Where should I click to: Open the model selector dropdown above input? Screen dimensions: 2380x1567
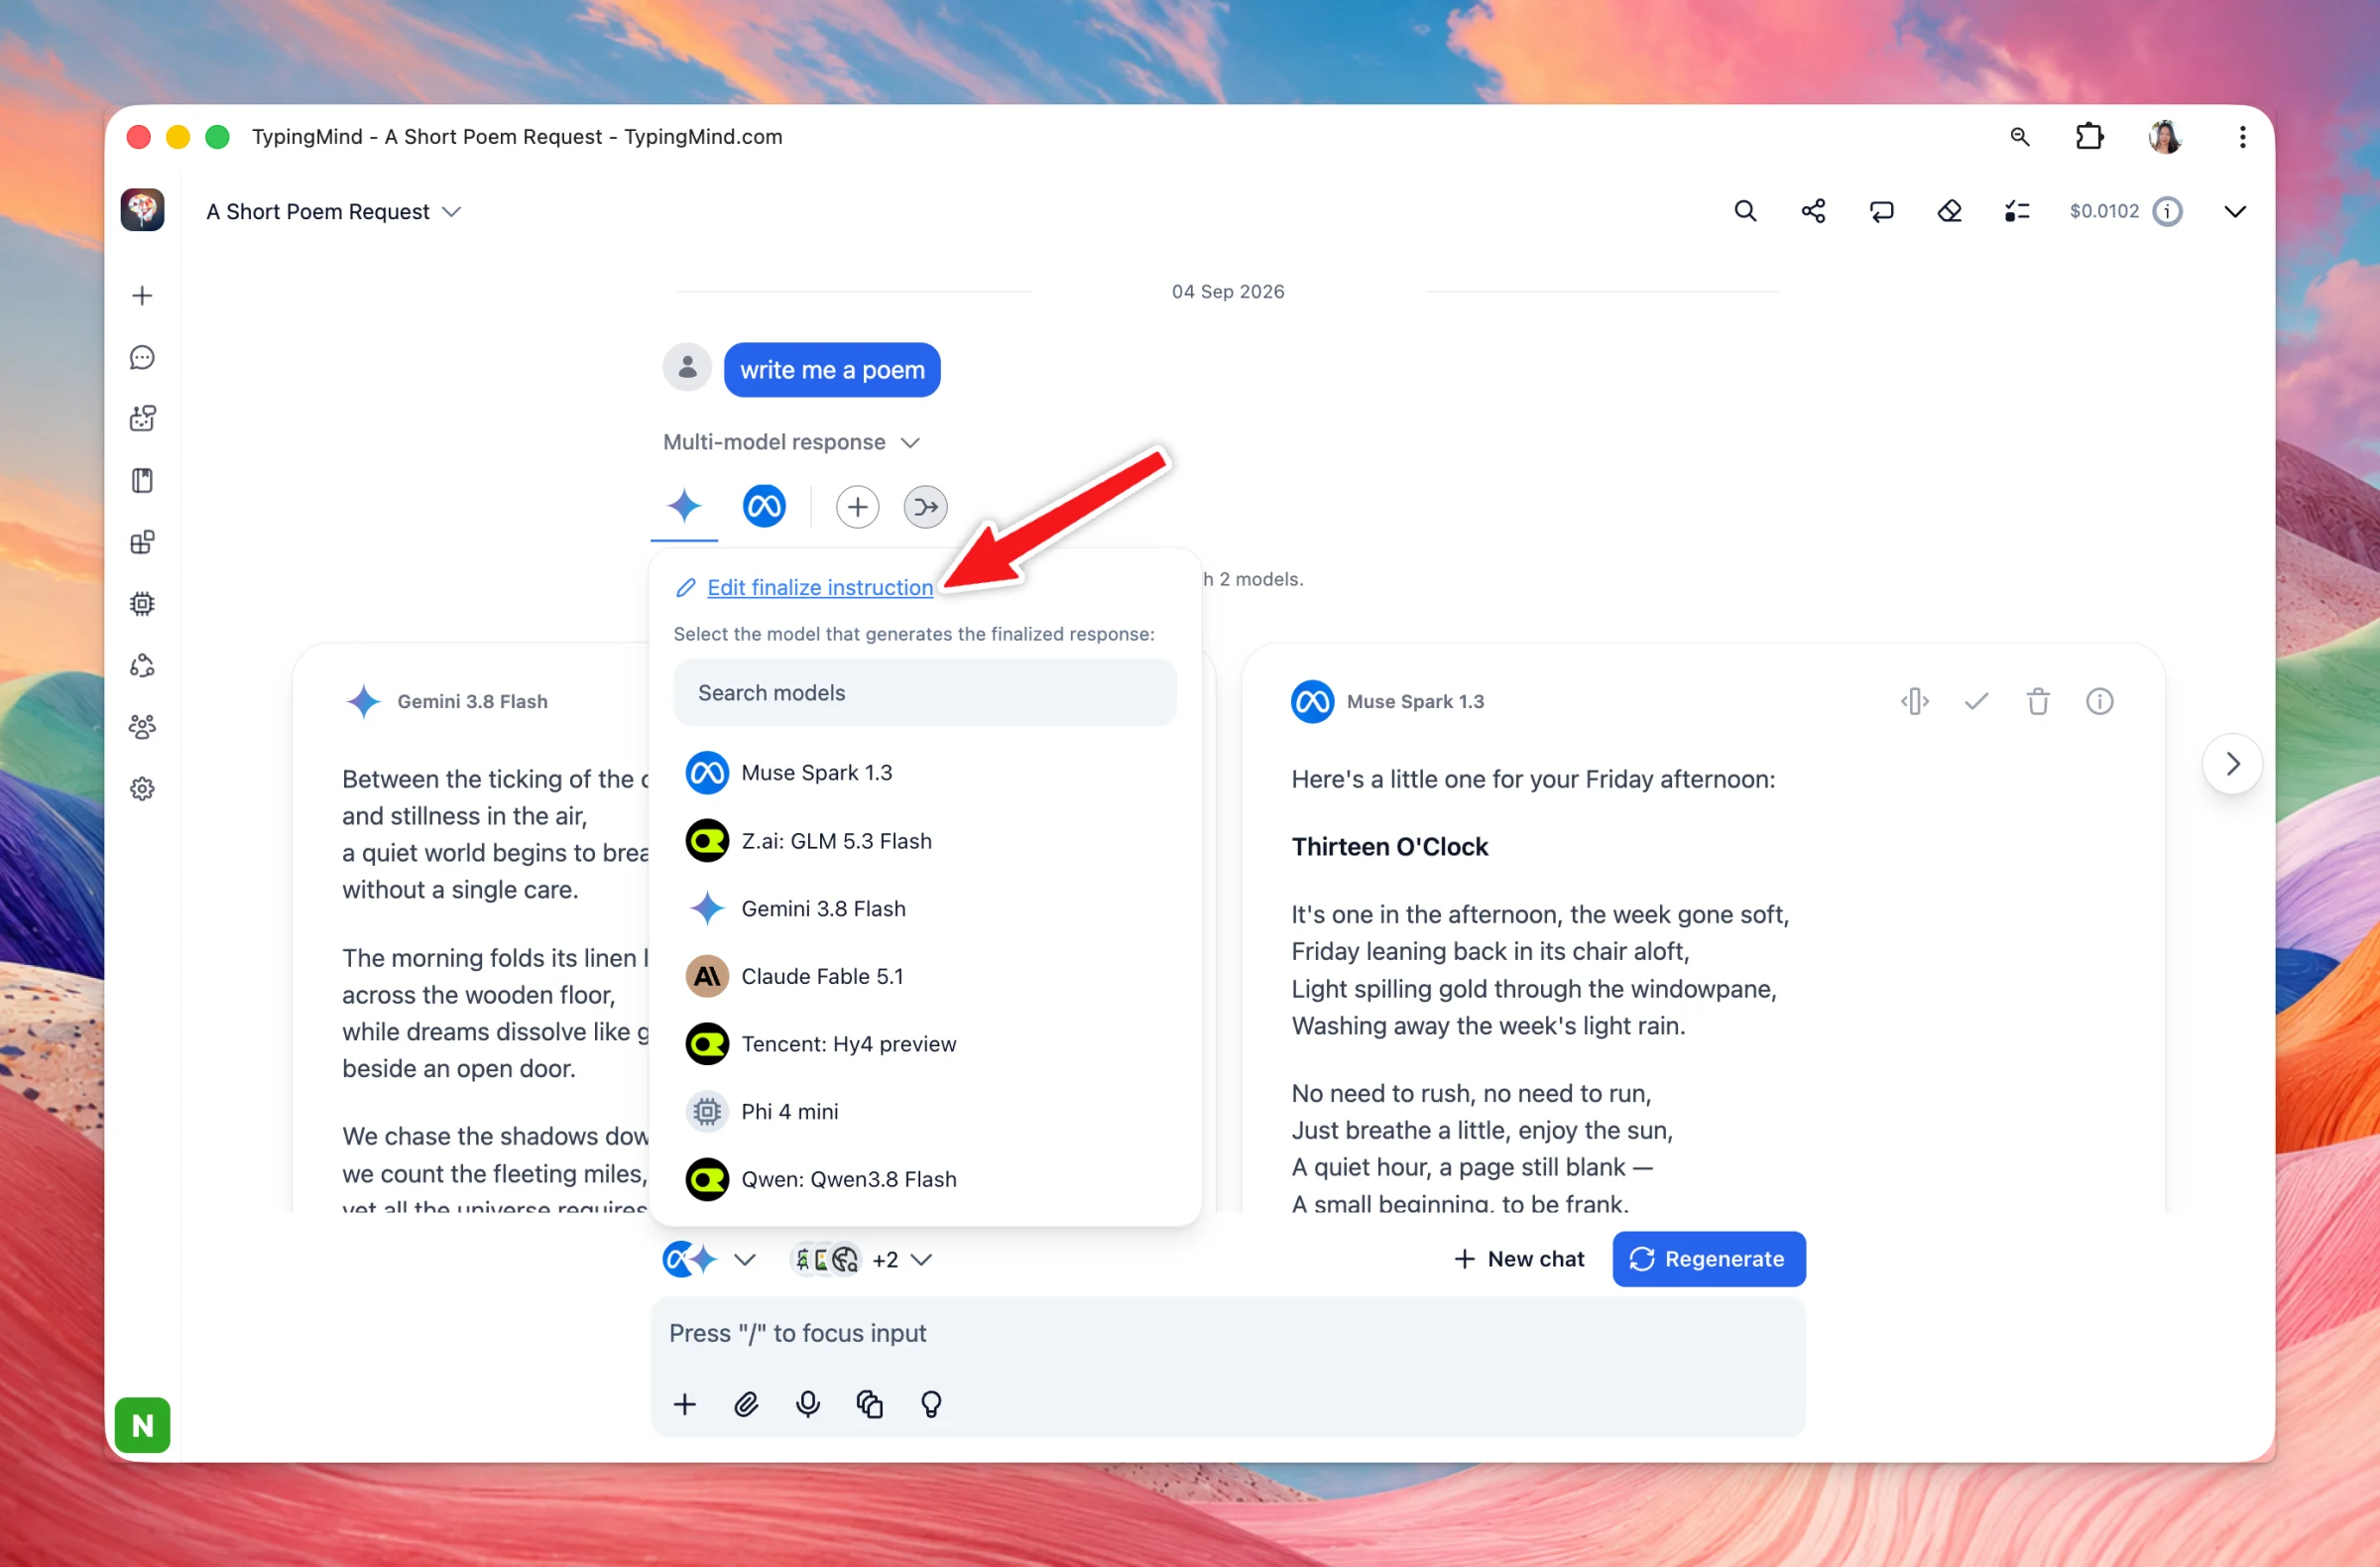pyautogui.click(x=709, y=1259)
